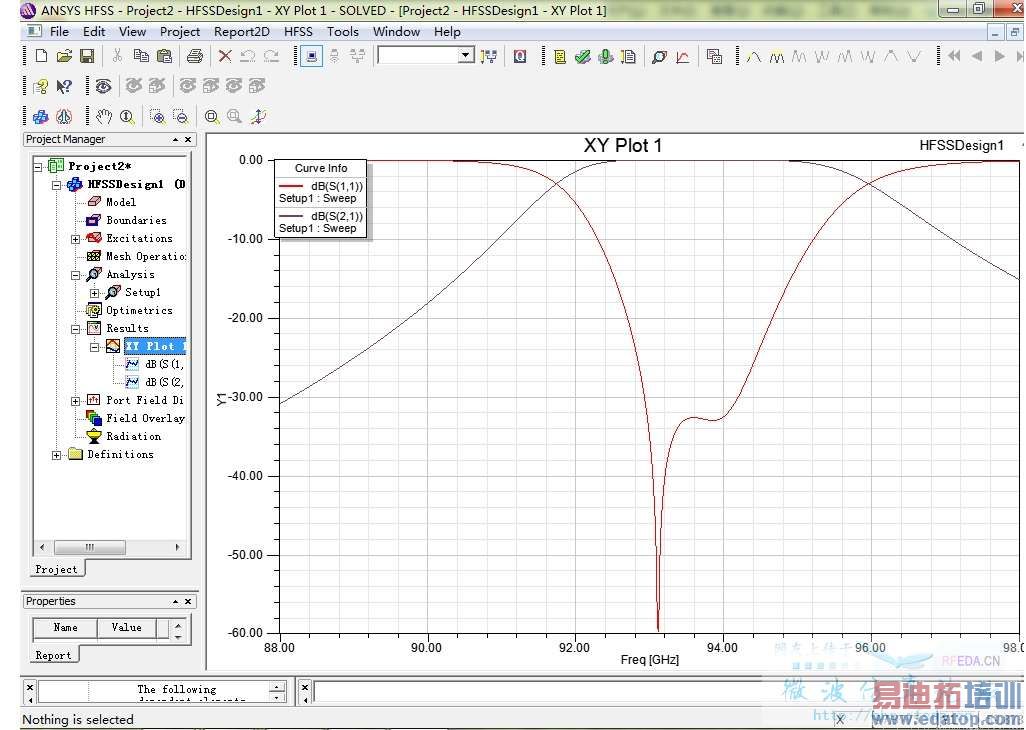Click the red X Delete icon
The height and width of the screenshot is (730, 1026).
pos(225,56)
